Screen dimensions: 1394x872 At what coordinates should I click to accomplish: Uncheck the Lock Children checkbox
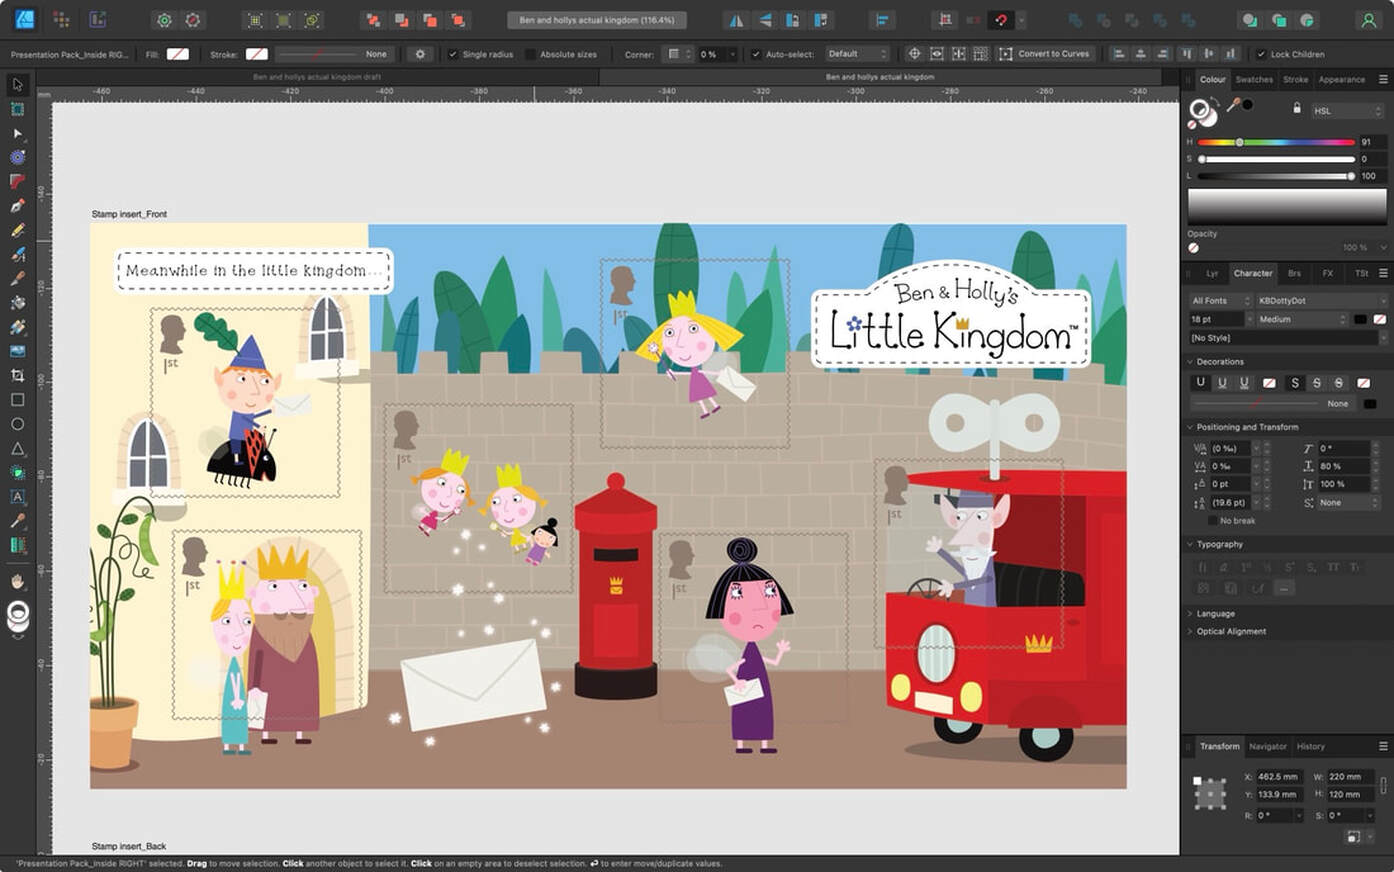coord(1261,54)
